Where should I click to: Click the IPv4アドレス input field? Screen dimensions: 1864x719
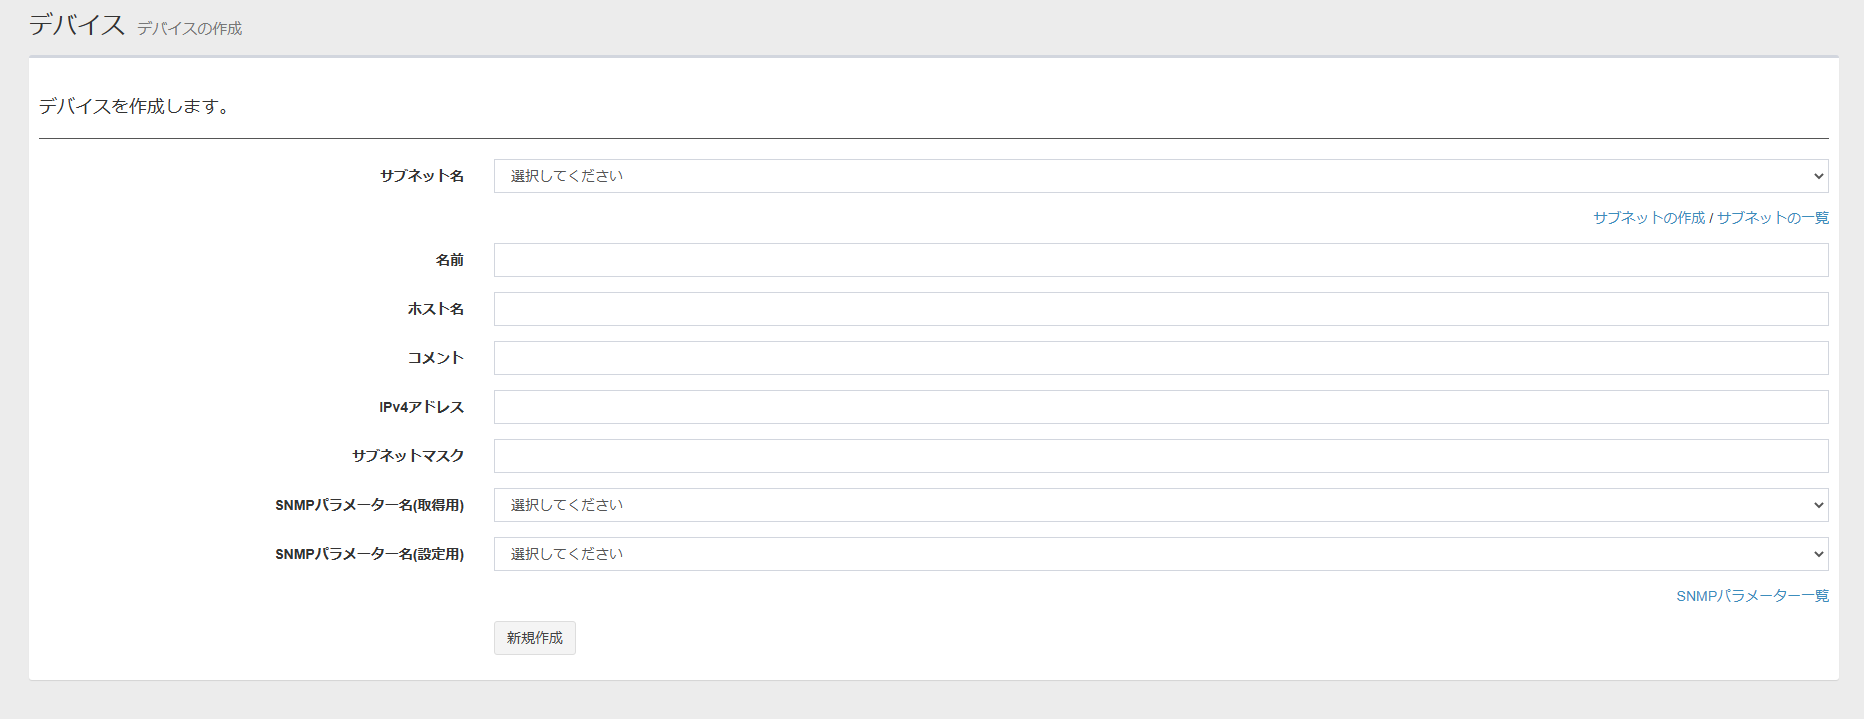click(1160, 407)
